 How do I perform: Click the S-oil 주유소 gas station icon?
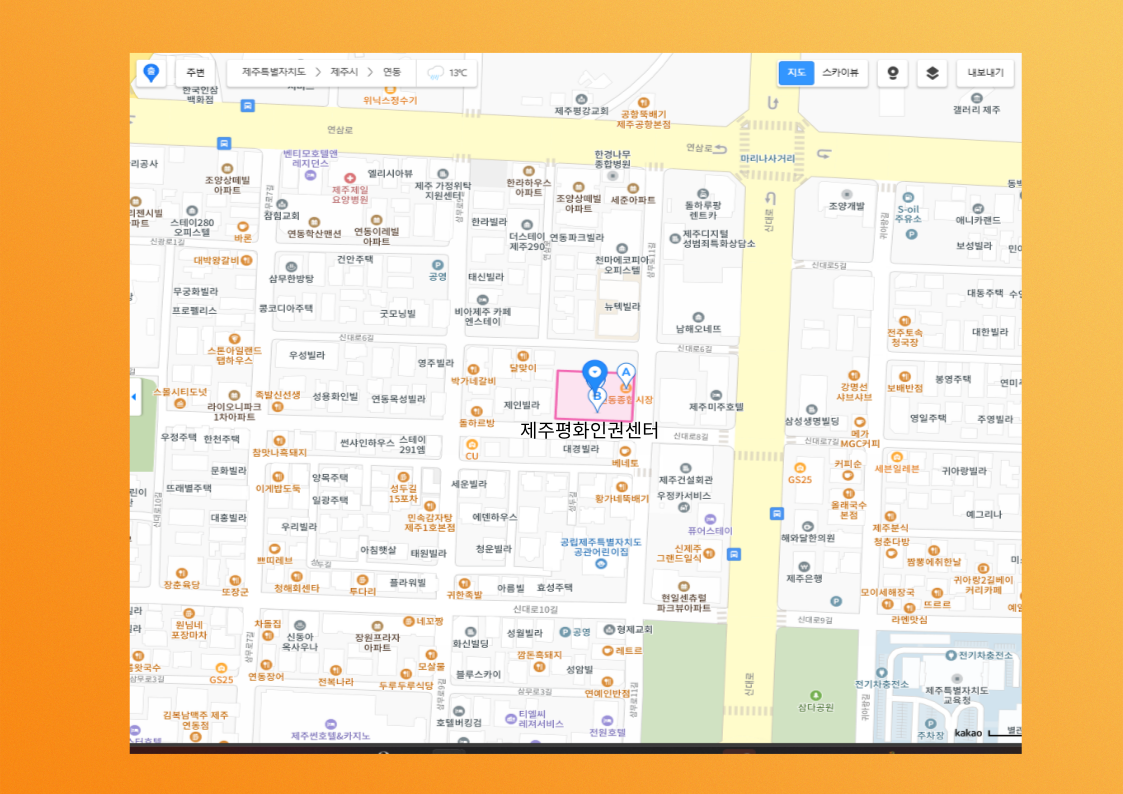pyautogui.click(x=908, y=198)
